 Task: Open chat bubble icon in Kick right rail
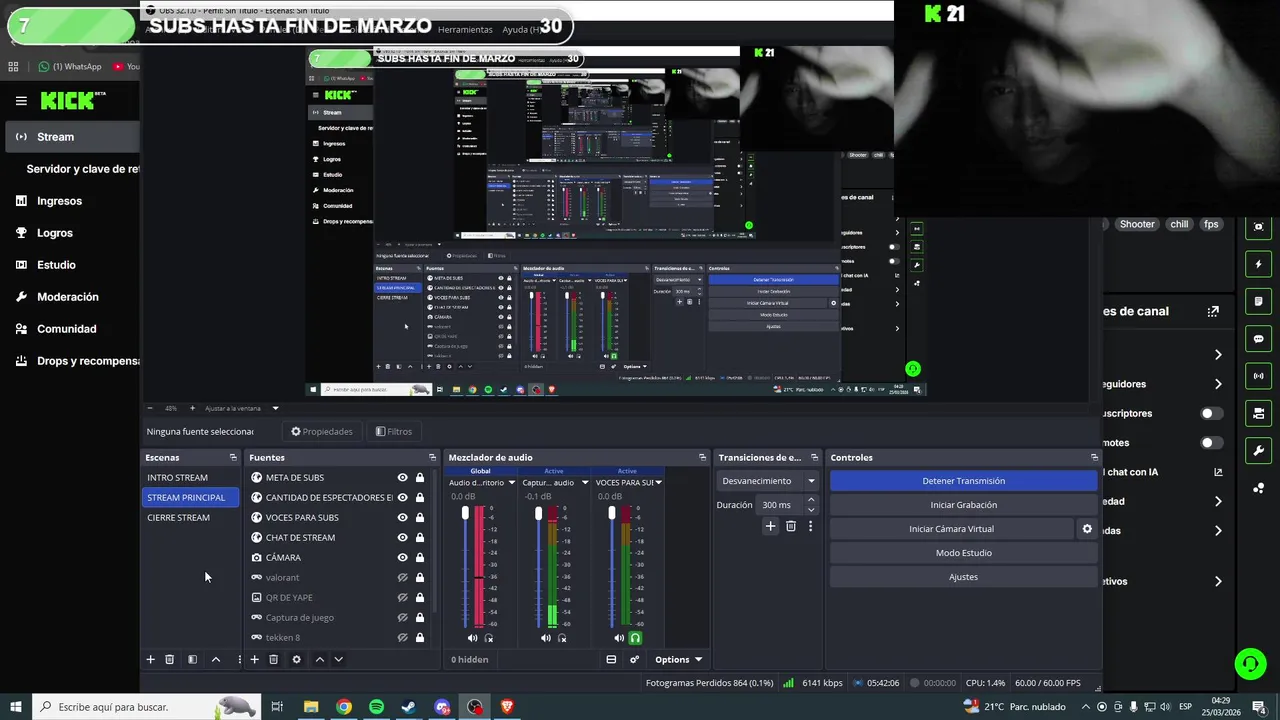point(1259,339)
